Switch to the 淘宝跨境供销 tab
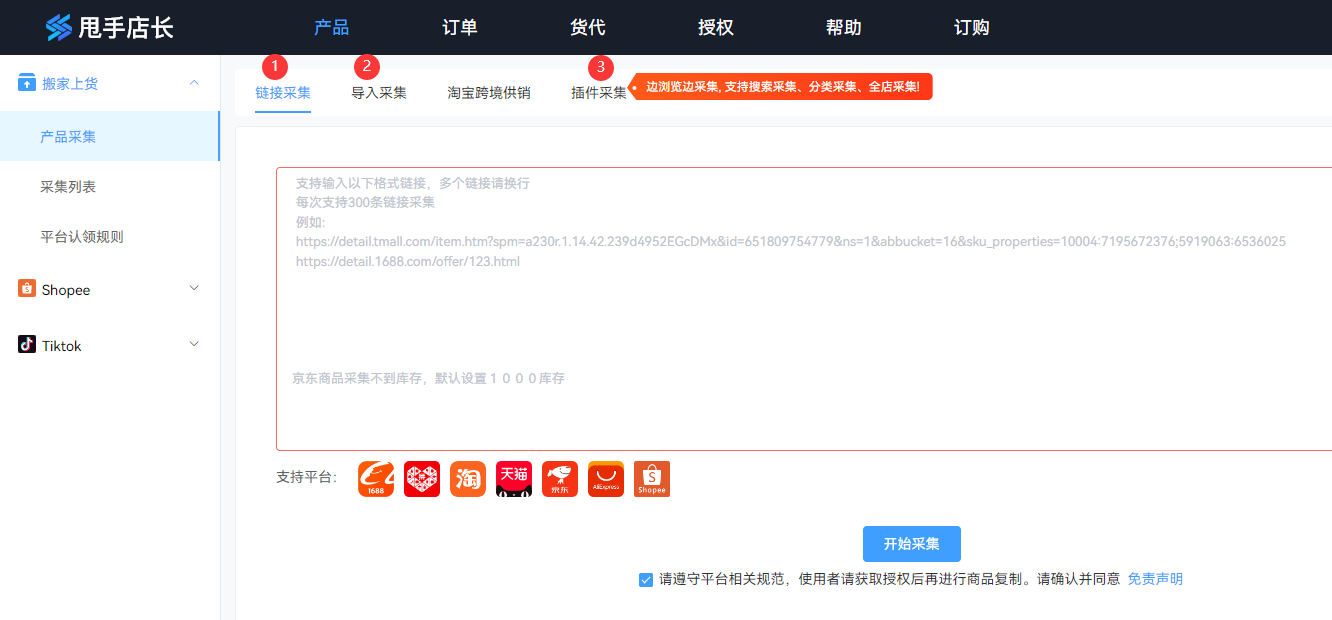The height and width of the screenshot is (620, 1332). pos(489,90)
